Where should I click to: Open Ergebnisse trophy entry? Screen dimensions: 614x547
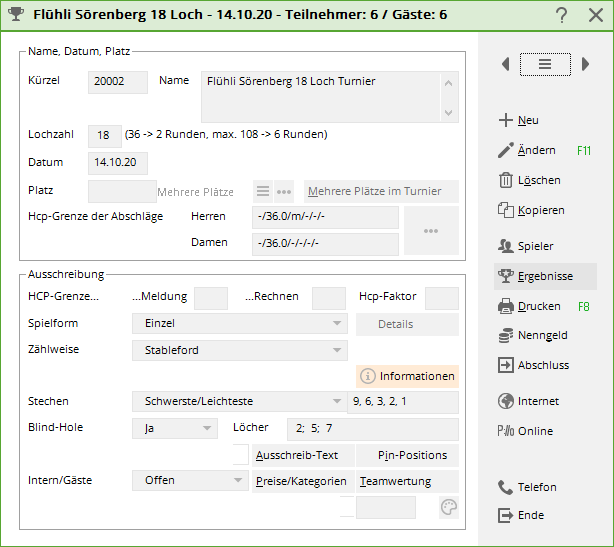point(545,276)
